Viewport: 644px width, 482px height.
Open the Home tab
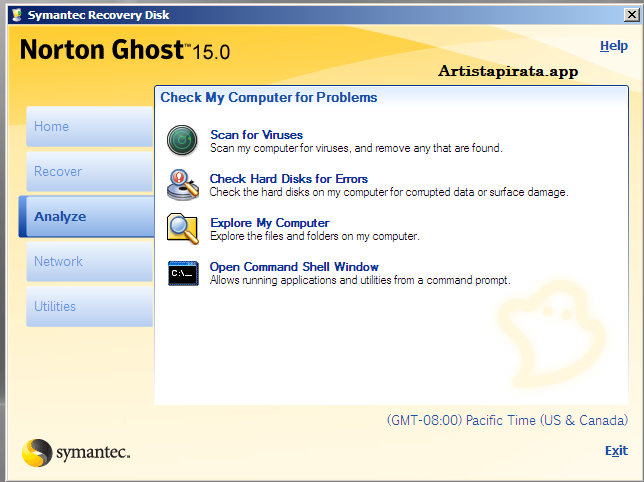(90, 126)
